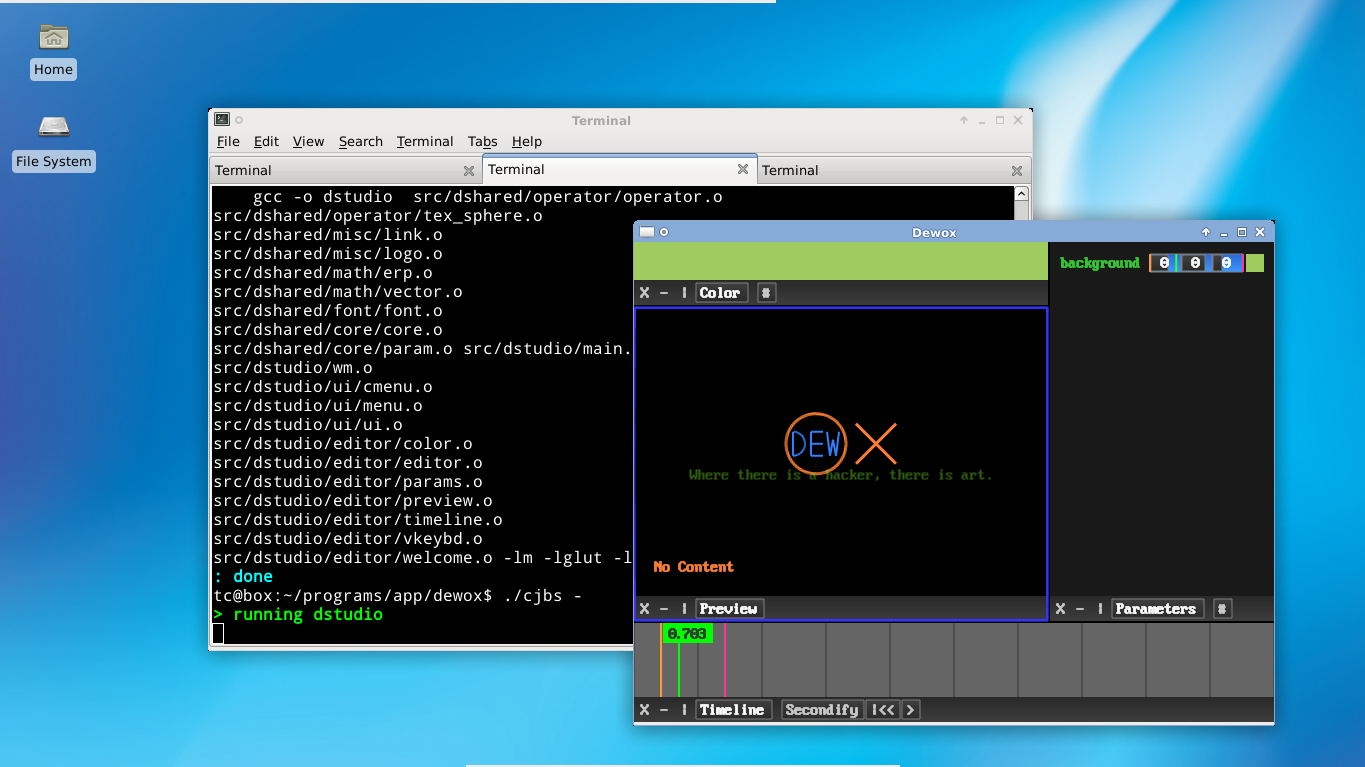Collapse the Parameters panel with its minus

point(1080,609)
